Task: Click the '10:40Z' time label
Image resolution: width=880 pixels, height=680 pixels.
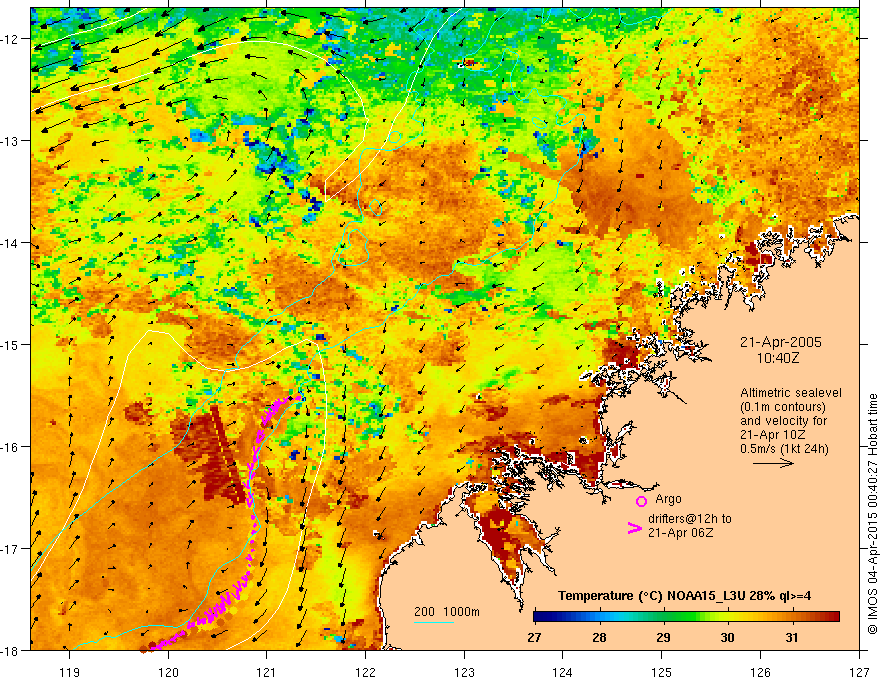Action: tap(778, 357)
